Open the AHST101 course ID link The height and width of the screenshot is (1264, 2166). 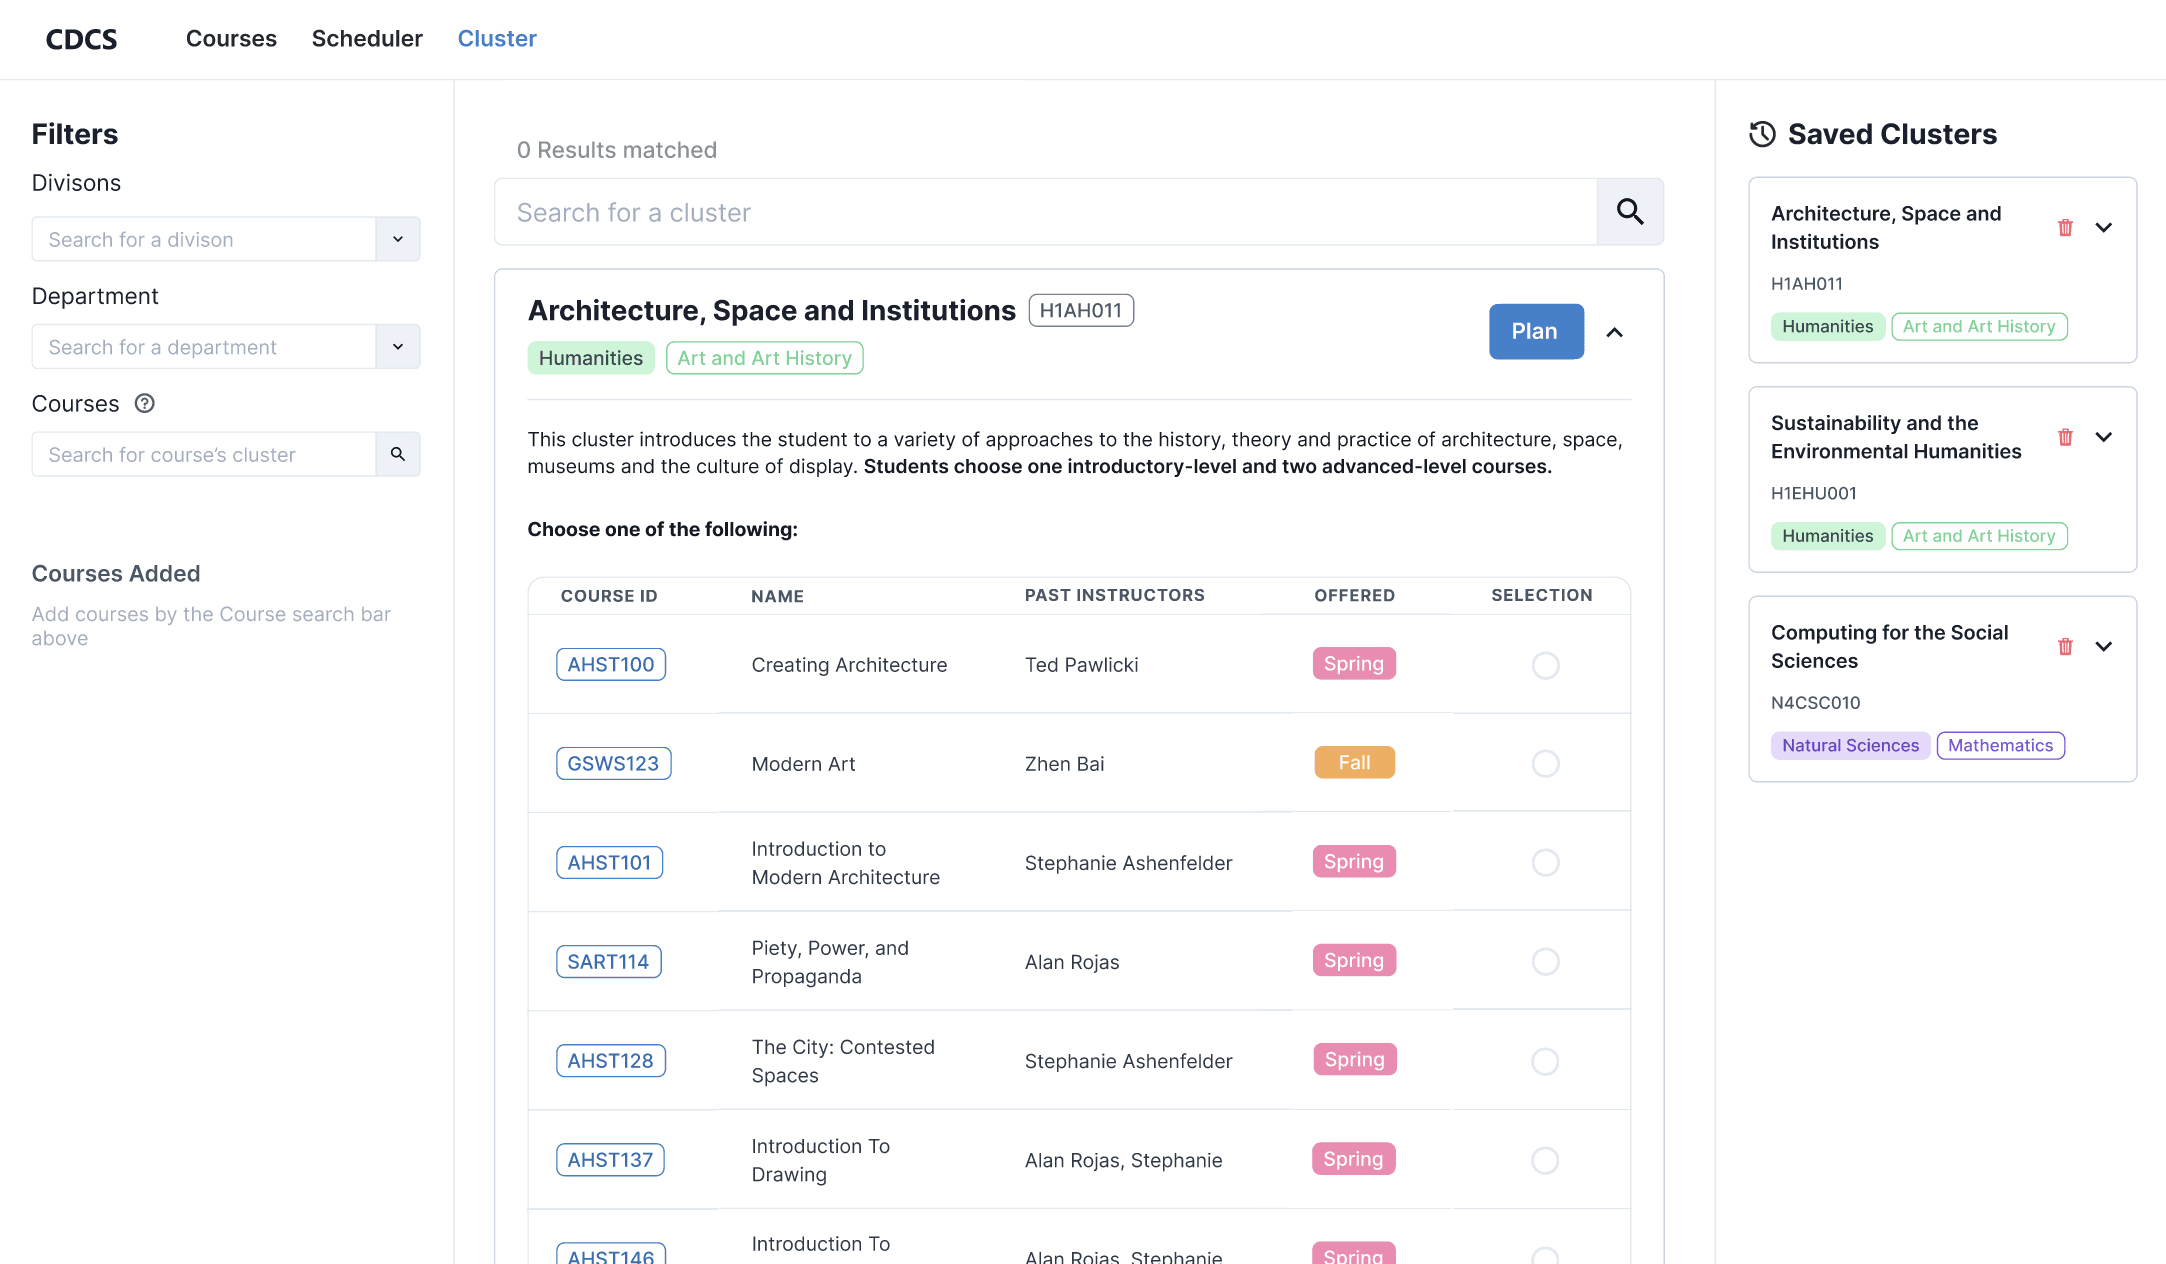[609, 862]
